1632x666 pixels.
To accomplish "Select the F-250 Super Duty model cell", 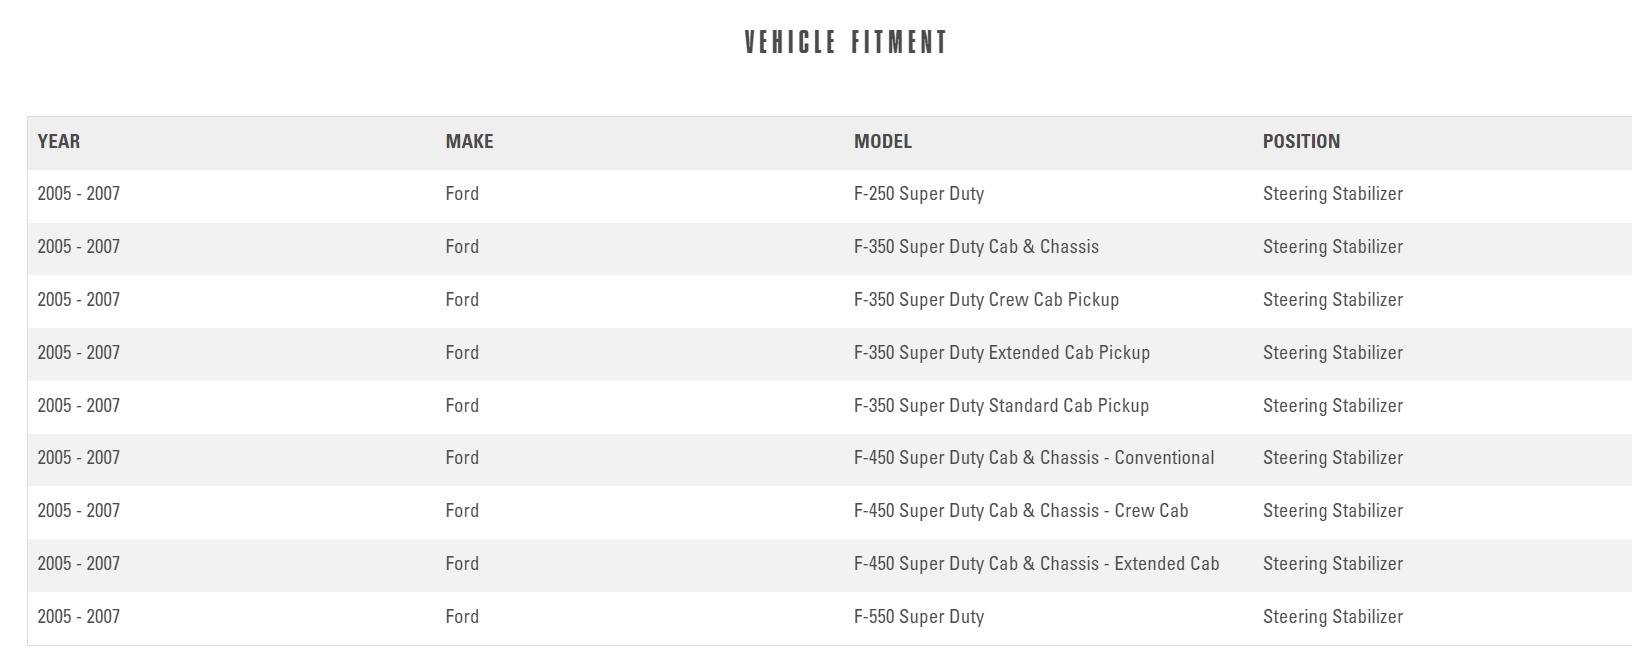I will pos(918,194).
